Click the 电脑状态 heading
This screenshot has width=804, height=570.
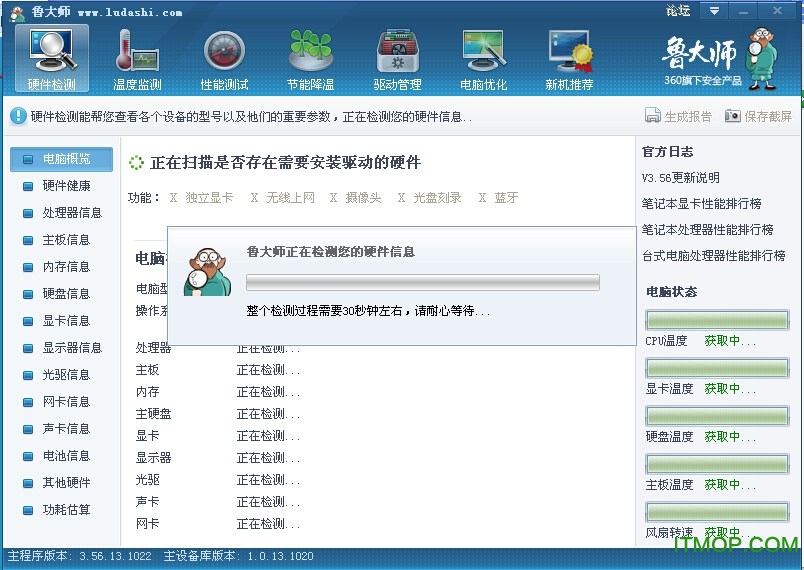[671, 292]
